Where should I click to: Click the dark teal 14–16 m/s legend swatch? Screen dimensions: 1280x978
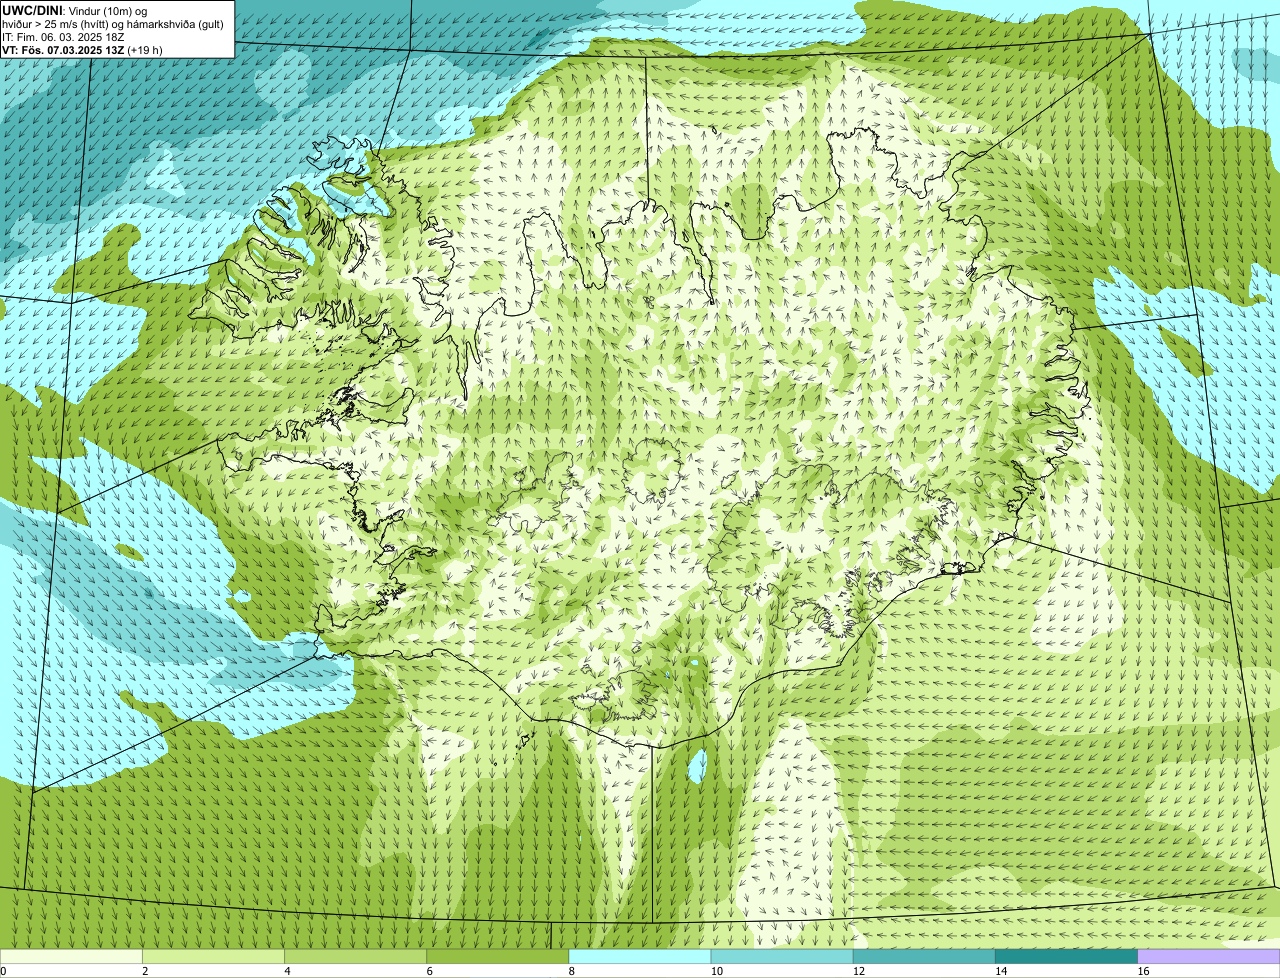[1067, 957]
